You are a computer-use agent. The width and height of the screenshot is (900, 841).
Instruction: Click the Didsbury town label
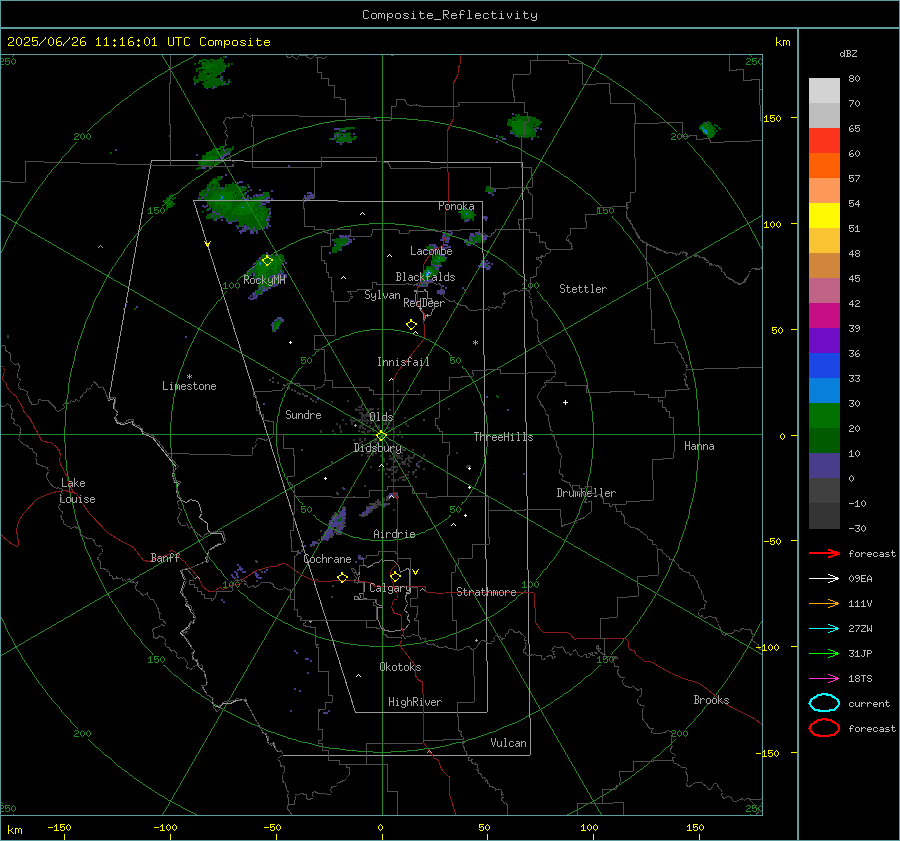pyautogui.click(x=377, y=448)
